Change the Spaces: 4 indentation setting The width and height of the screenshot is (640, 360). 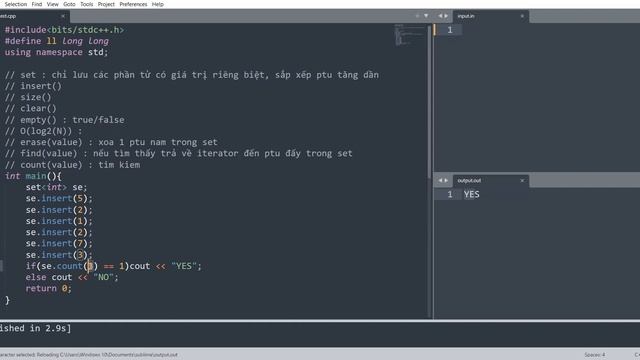[x=595, y=355]
